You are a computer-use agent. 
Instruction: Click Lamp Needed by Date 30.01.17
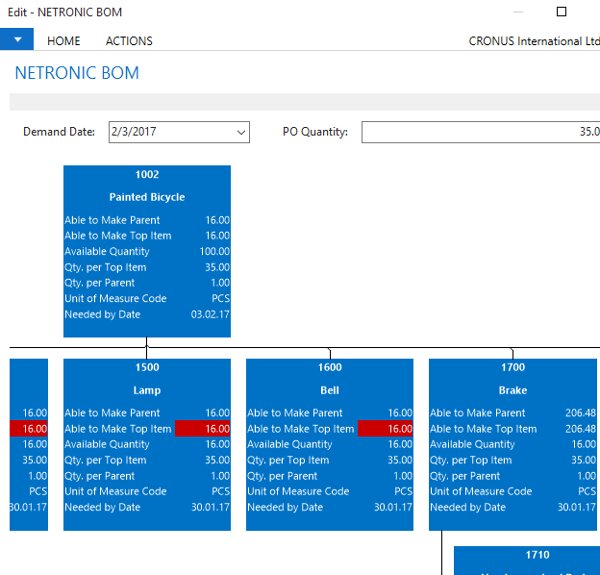click(210, 508)
